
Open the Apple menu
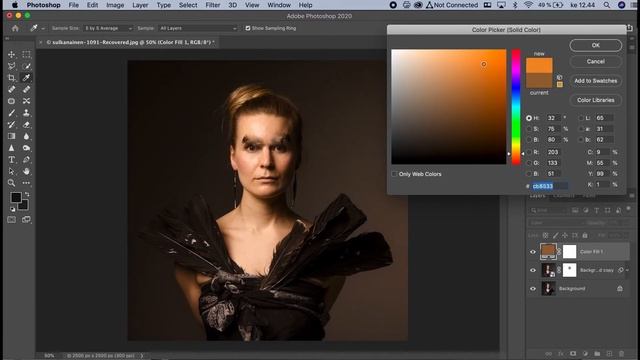pyautogui.click(x=15, y=5)
